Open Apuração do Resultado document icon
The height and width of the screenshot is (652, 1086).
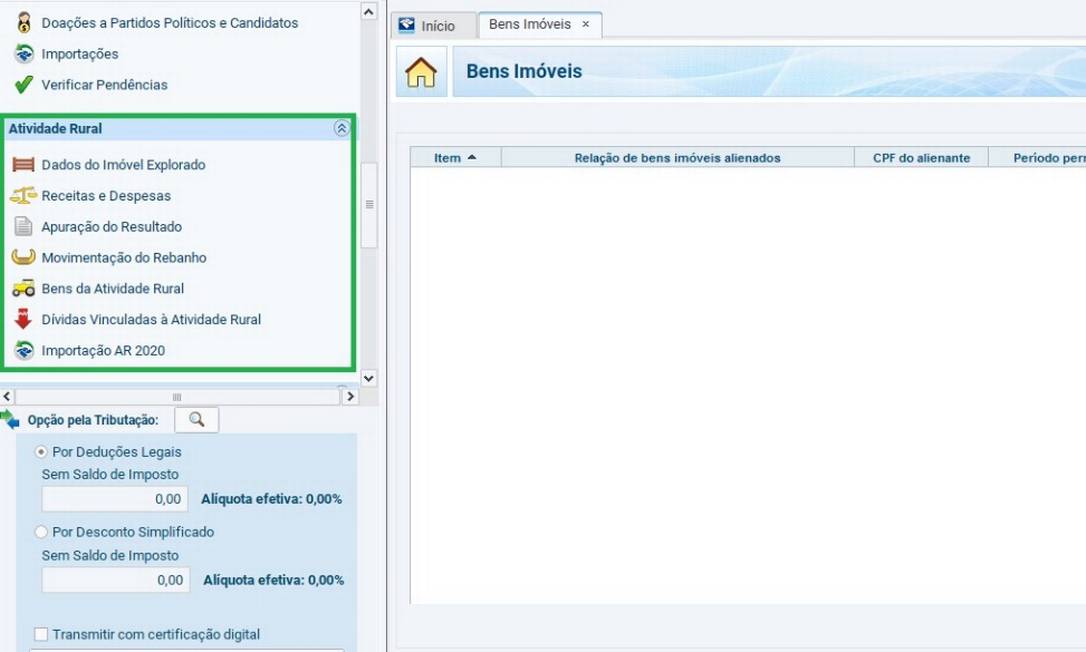(23, 227)
